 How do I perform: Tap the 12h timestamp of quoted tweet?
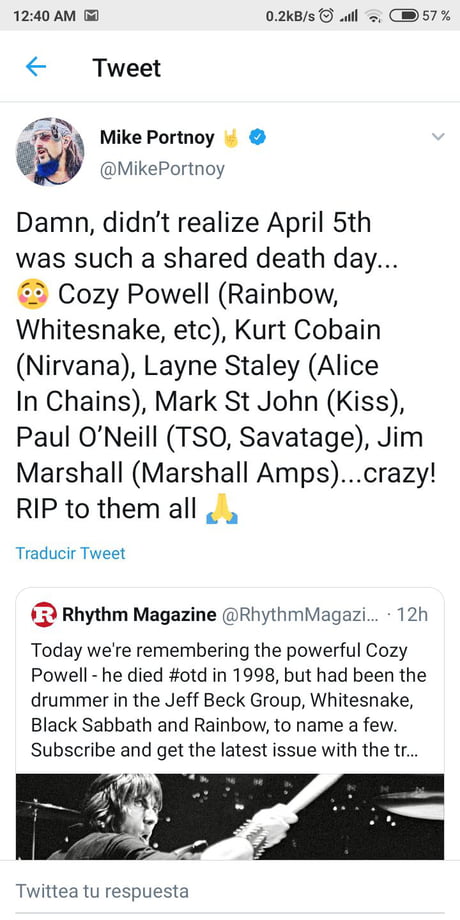tap(412, 614)
